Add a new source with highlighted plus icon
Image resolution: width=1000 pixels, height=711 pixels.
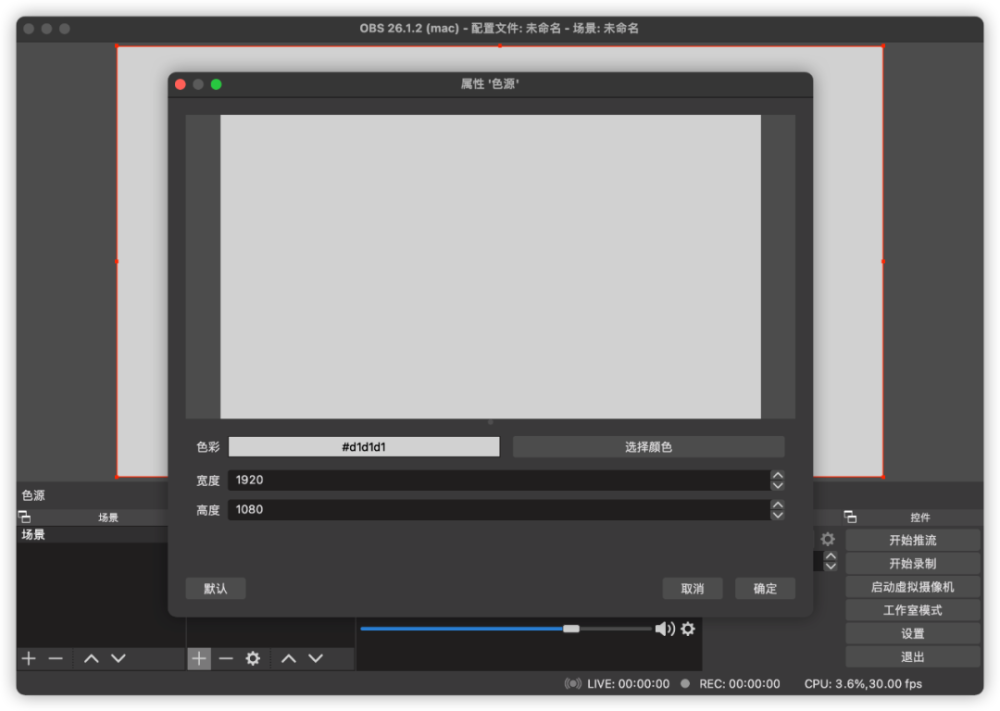click(x=199, y=658)
